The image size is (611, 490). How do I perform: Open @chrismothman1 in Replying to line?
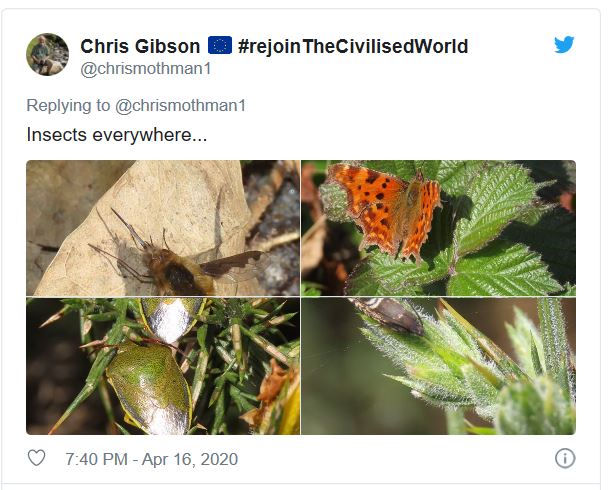tap(180, 106)
